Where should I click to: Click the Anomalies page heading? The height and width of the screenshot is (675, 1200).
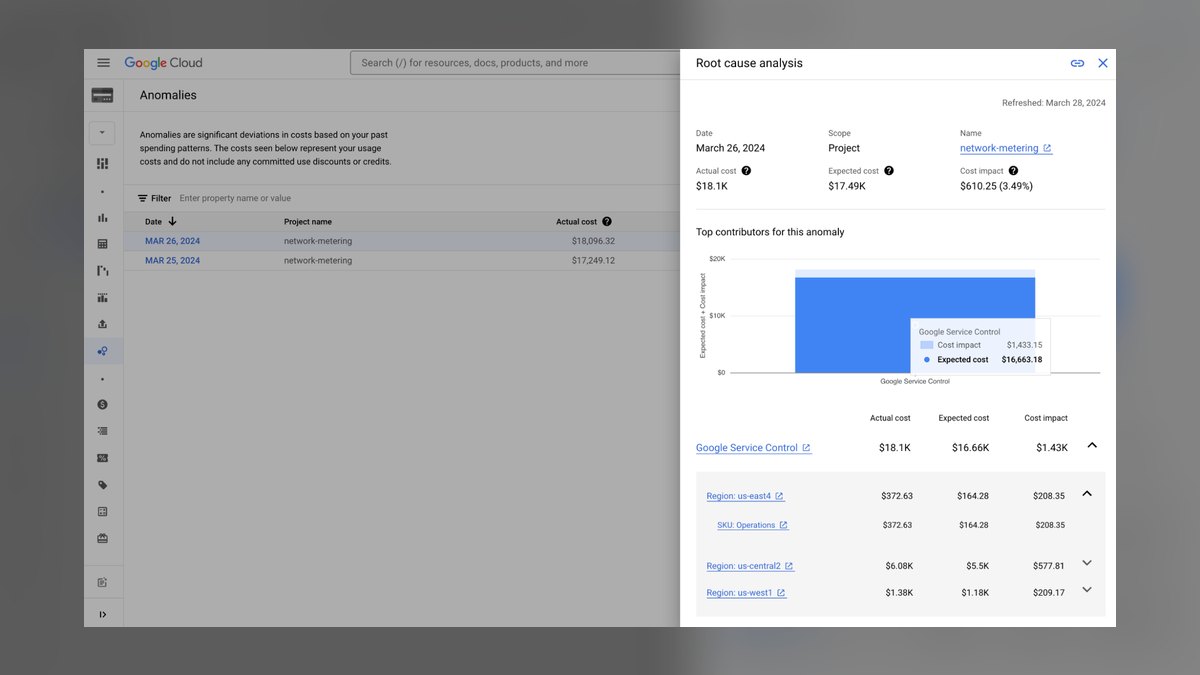(x=168, y=96)
